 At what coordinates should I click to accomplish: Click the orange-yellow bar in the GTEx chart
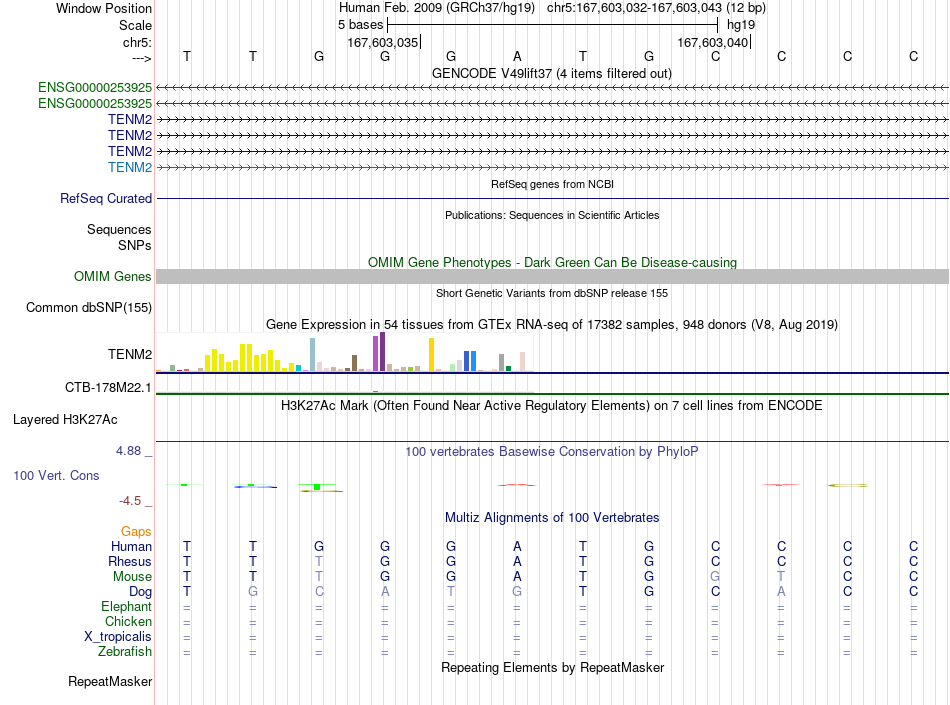point(431,354)
